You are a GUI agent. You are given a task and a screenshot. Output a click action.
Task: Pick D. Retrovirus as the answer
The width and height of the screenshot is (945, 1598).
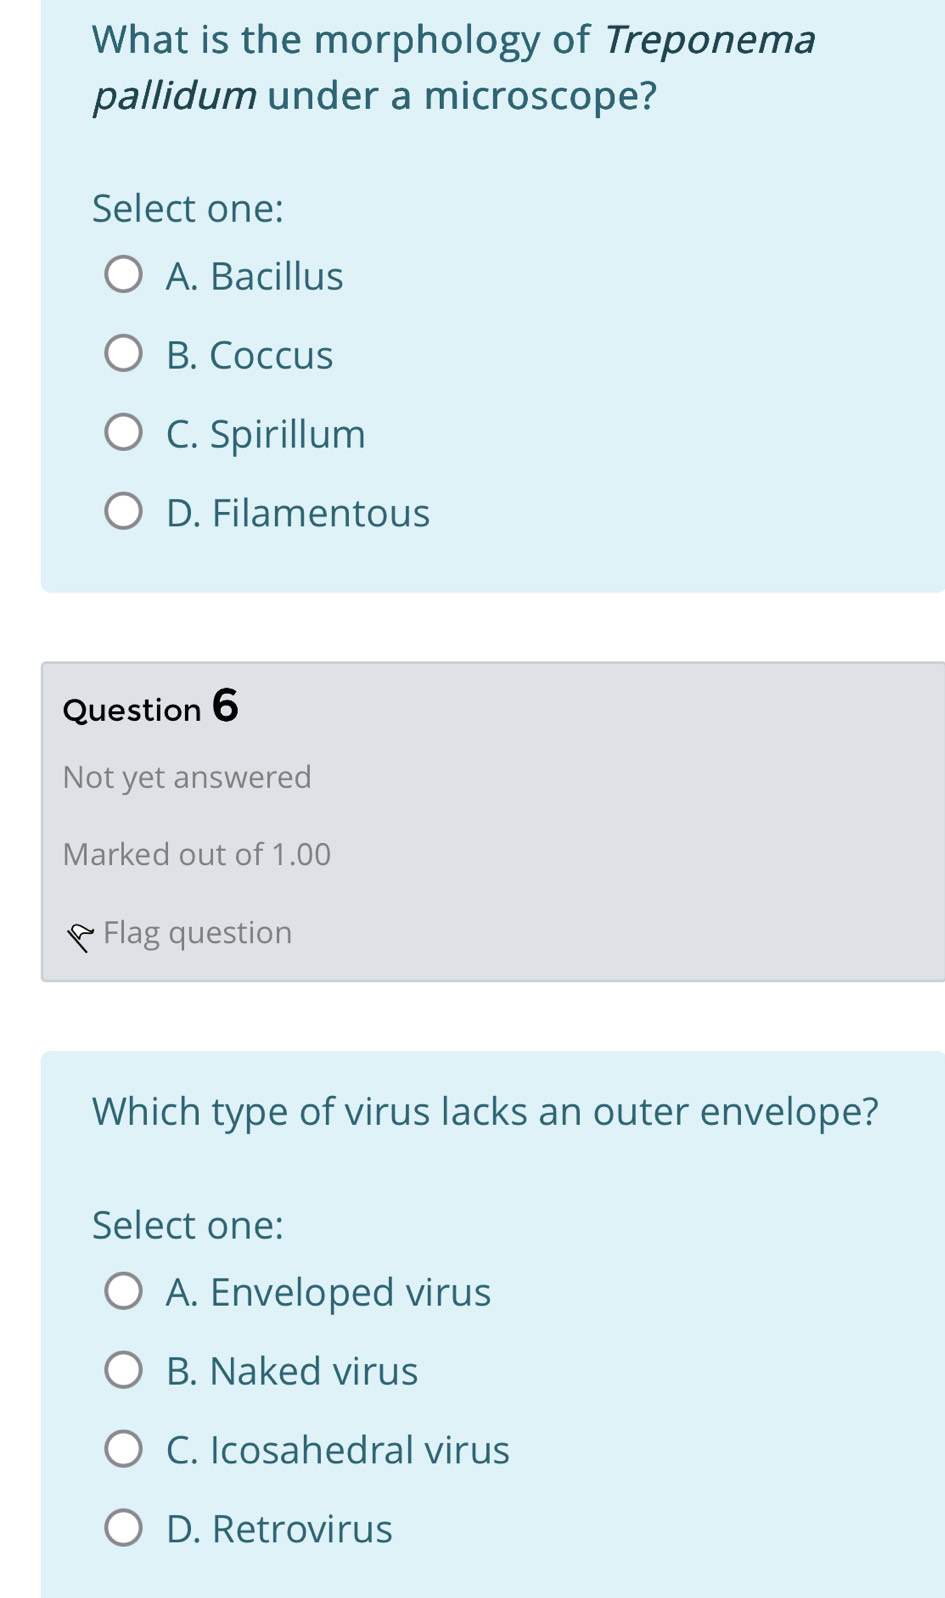pos(124,1527)
